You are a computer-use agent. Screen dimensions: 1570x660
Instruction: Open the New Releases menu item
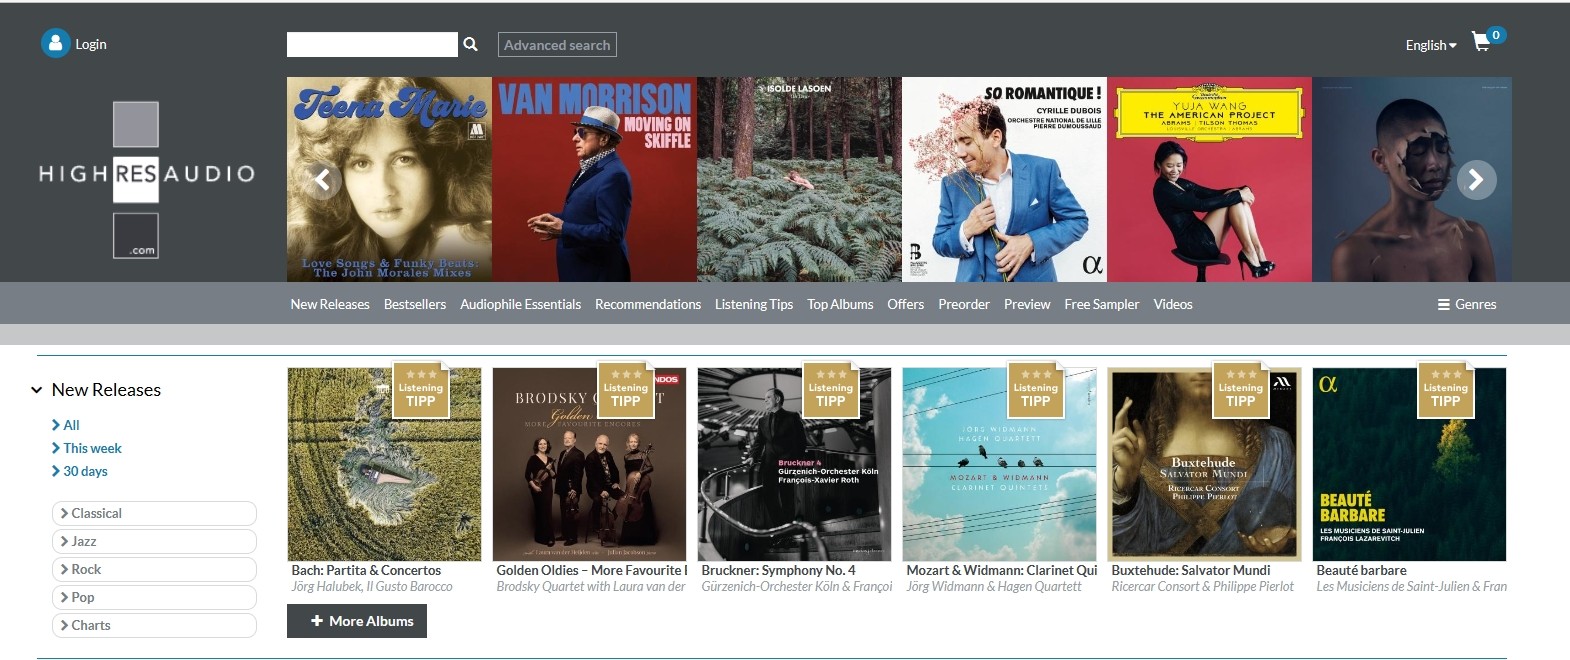click(x=330, y=304)
